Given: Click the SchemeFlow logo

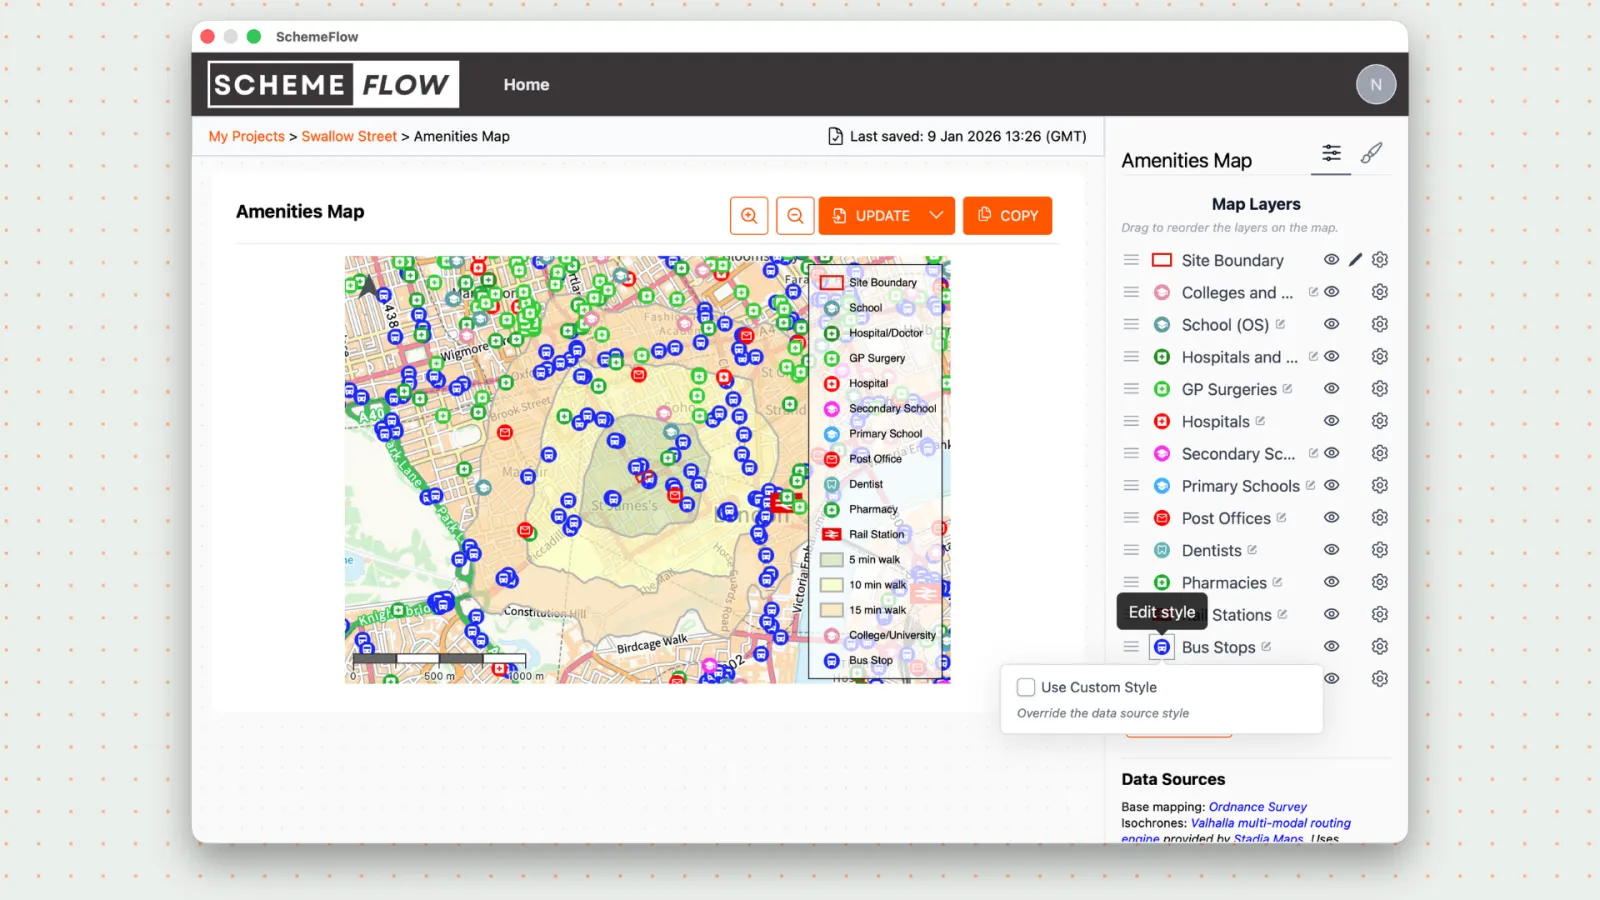Looking at the screenshot, I should click(x=333, y=84).
